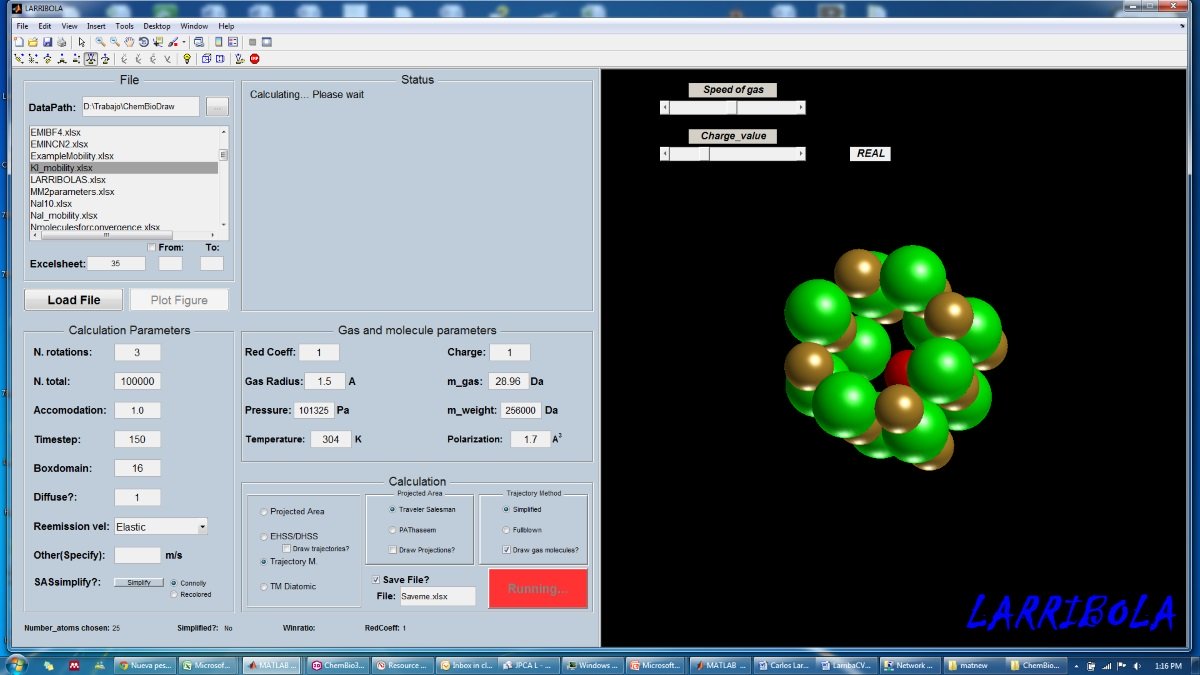
Task: Select the TM Diatomic radio button
Action: (x=264, y=587)
